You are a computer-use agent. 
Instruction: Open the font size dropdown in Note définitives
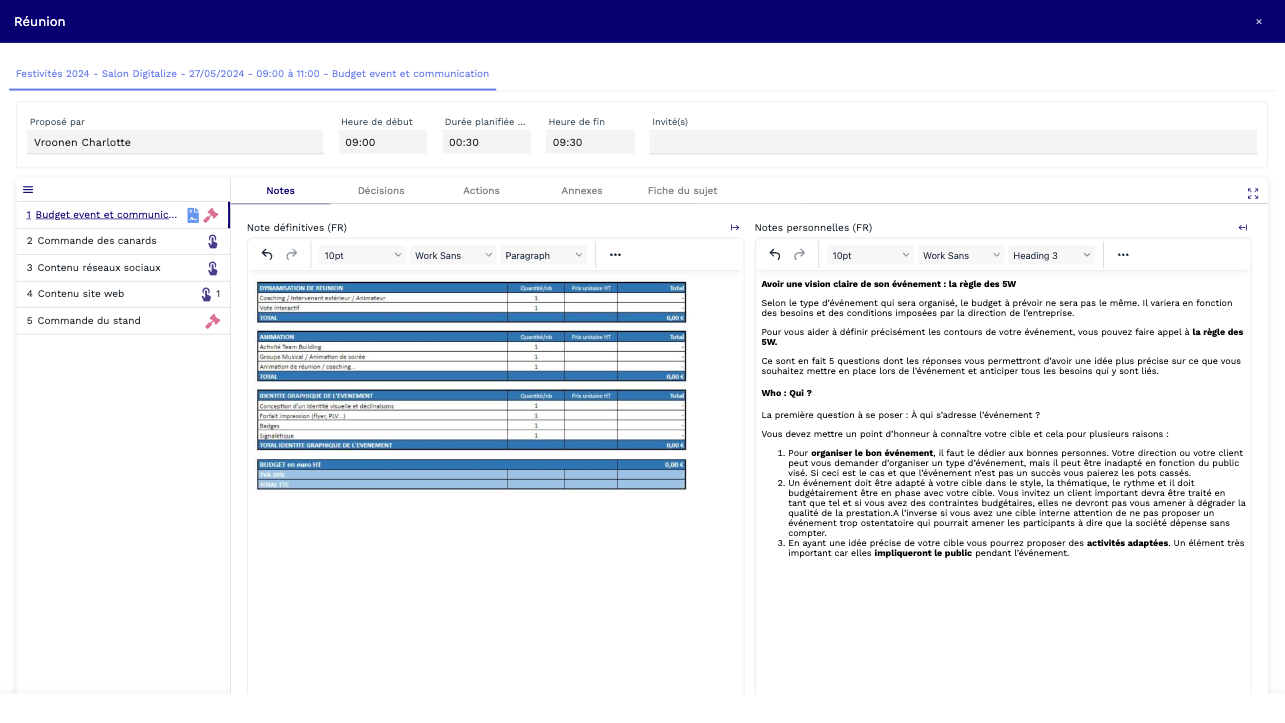point(361,254)
